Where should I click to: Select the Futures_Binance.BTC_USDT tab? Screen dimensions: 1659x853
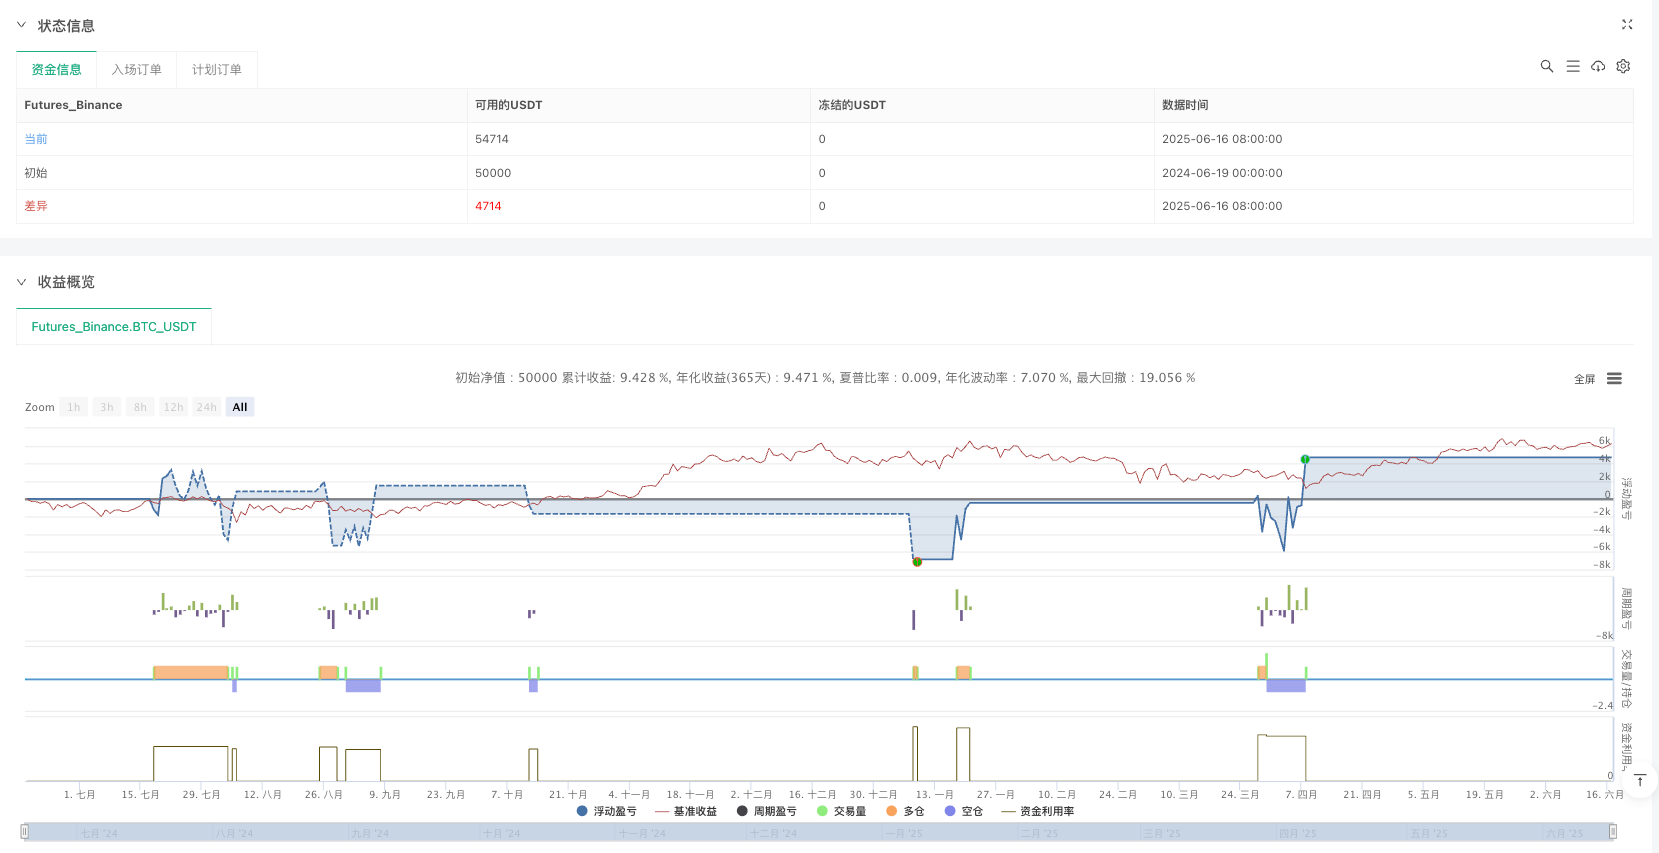tap(114, 327)
